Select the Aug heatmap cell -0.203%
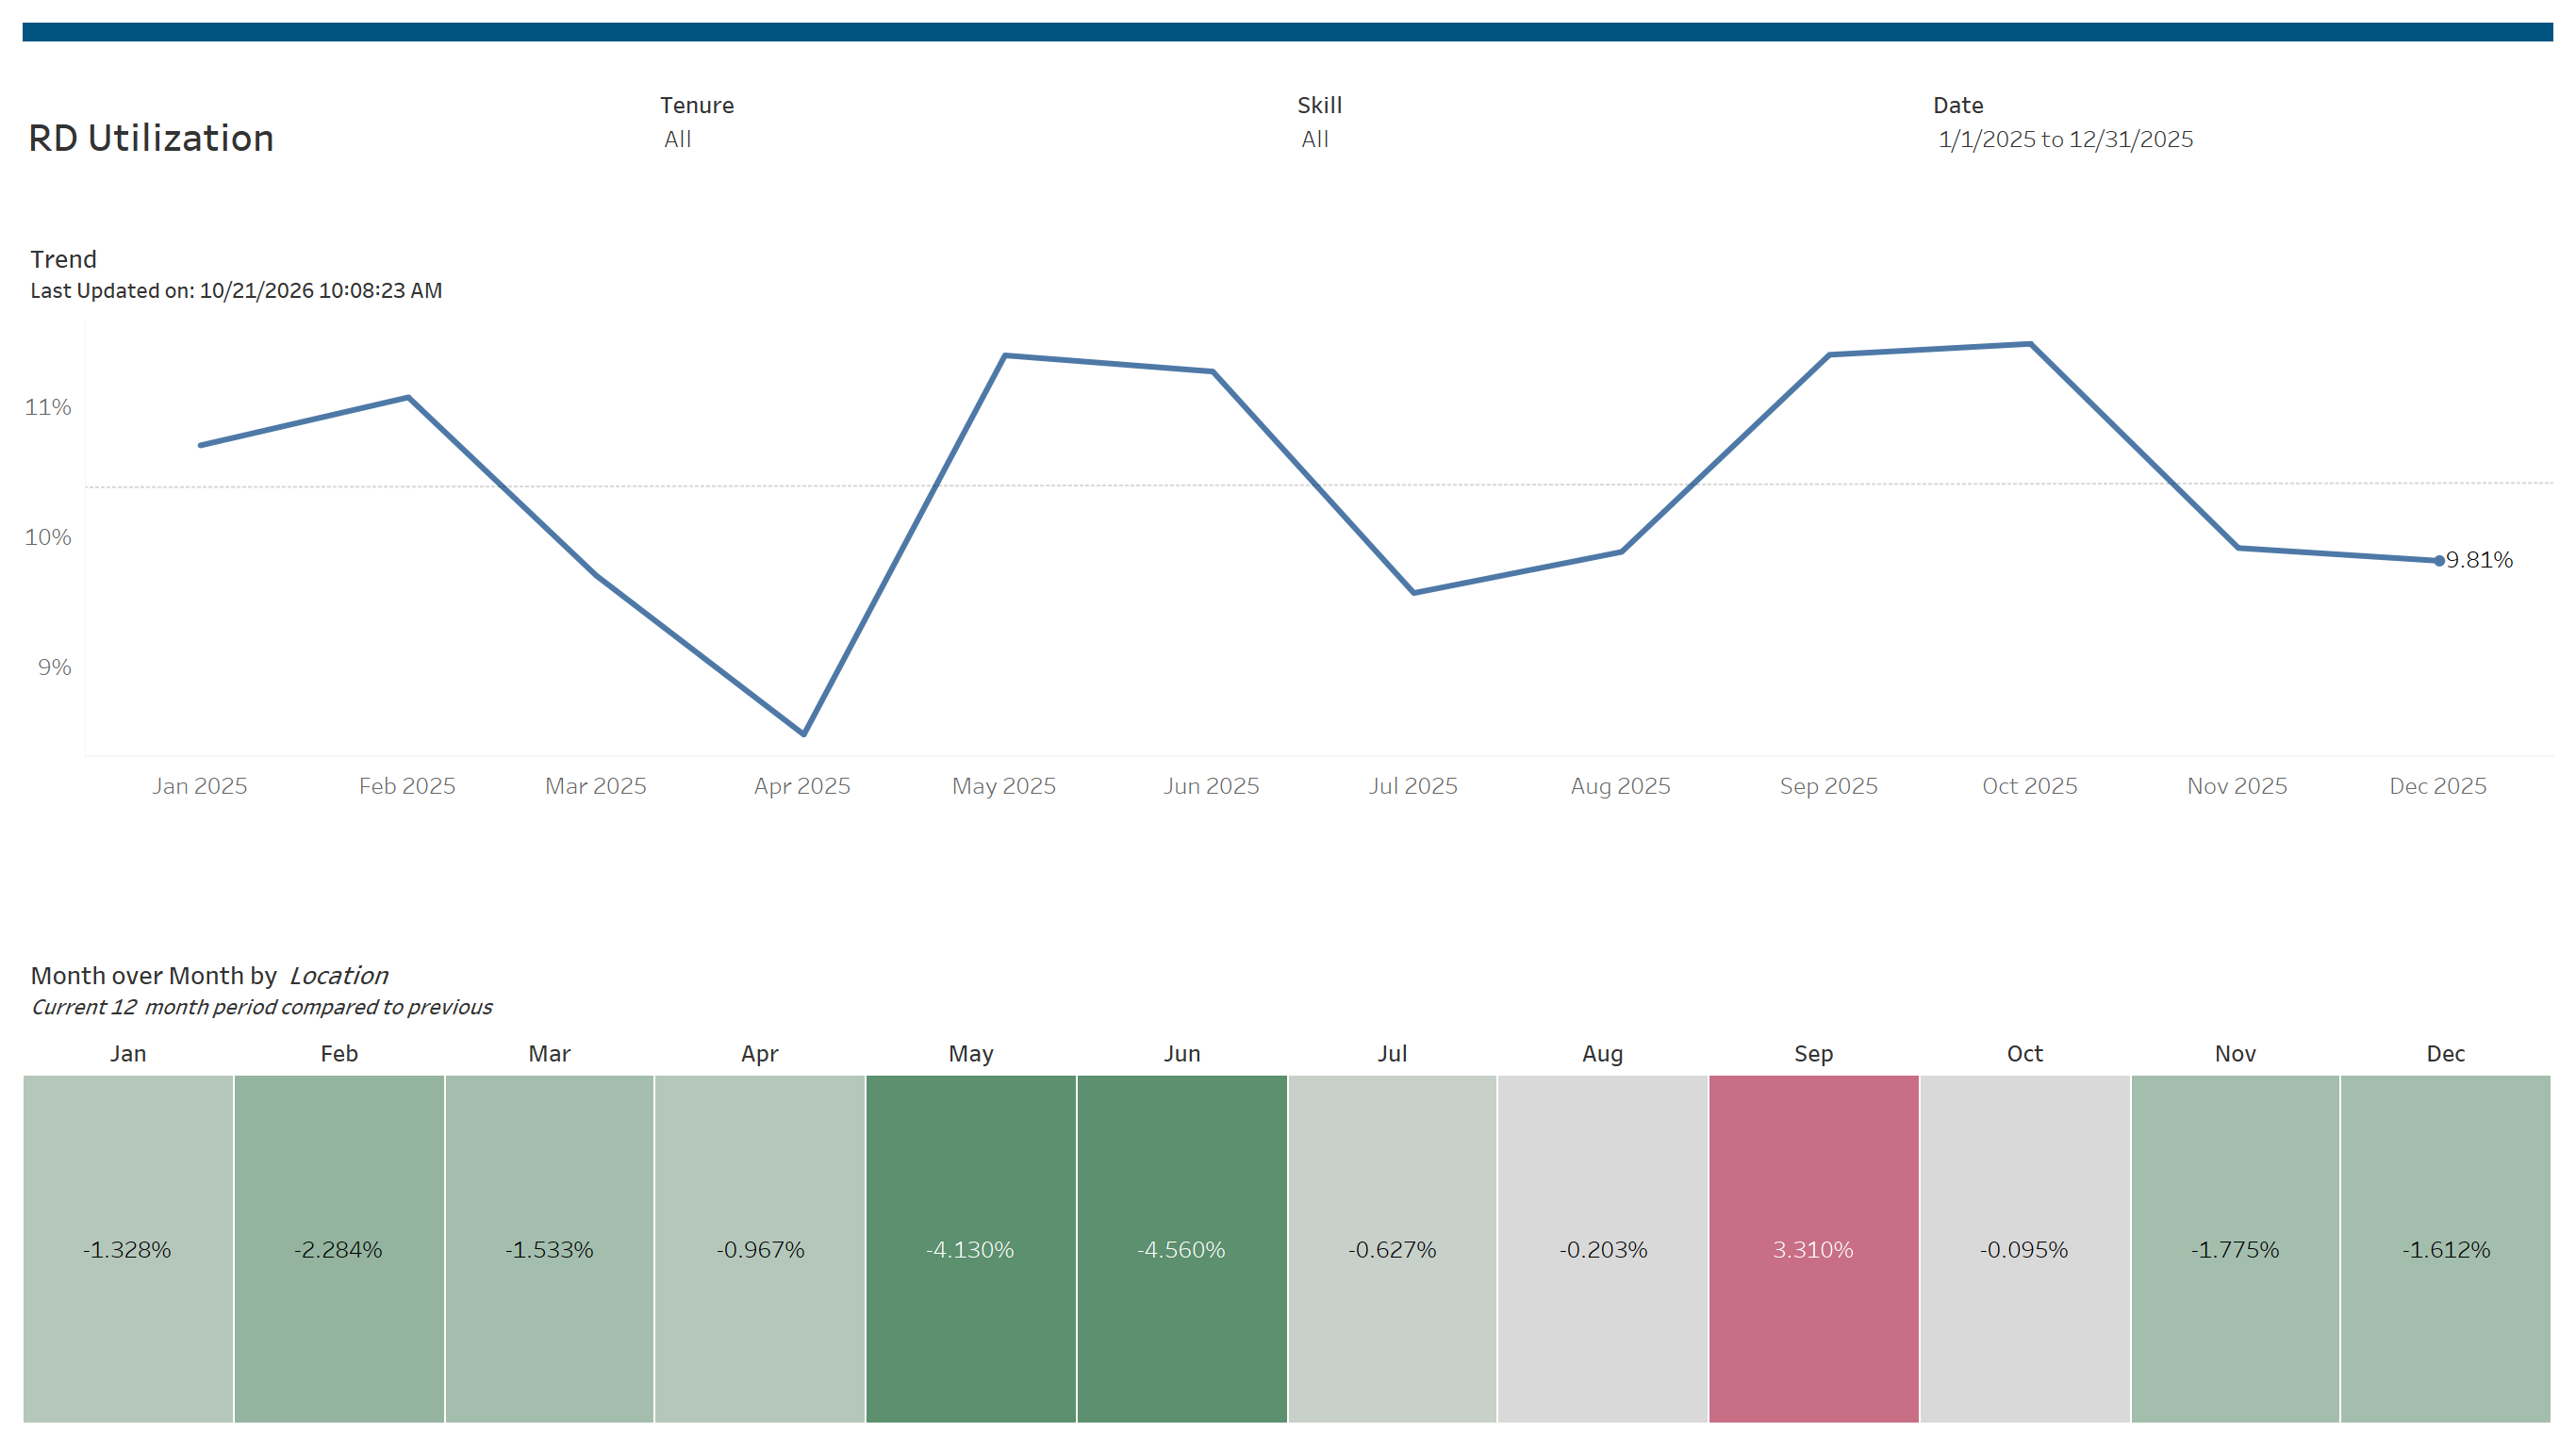The width and height of the screenshot is (2576, 1448). point(1603,1249)
